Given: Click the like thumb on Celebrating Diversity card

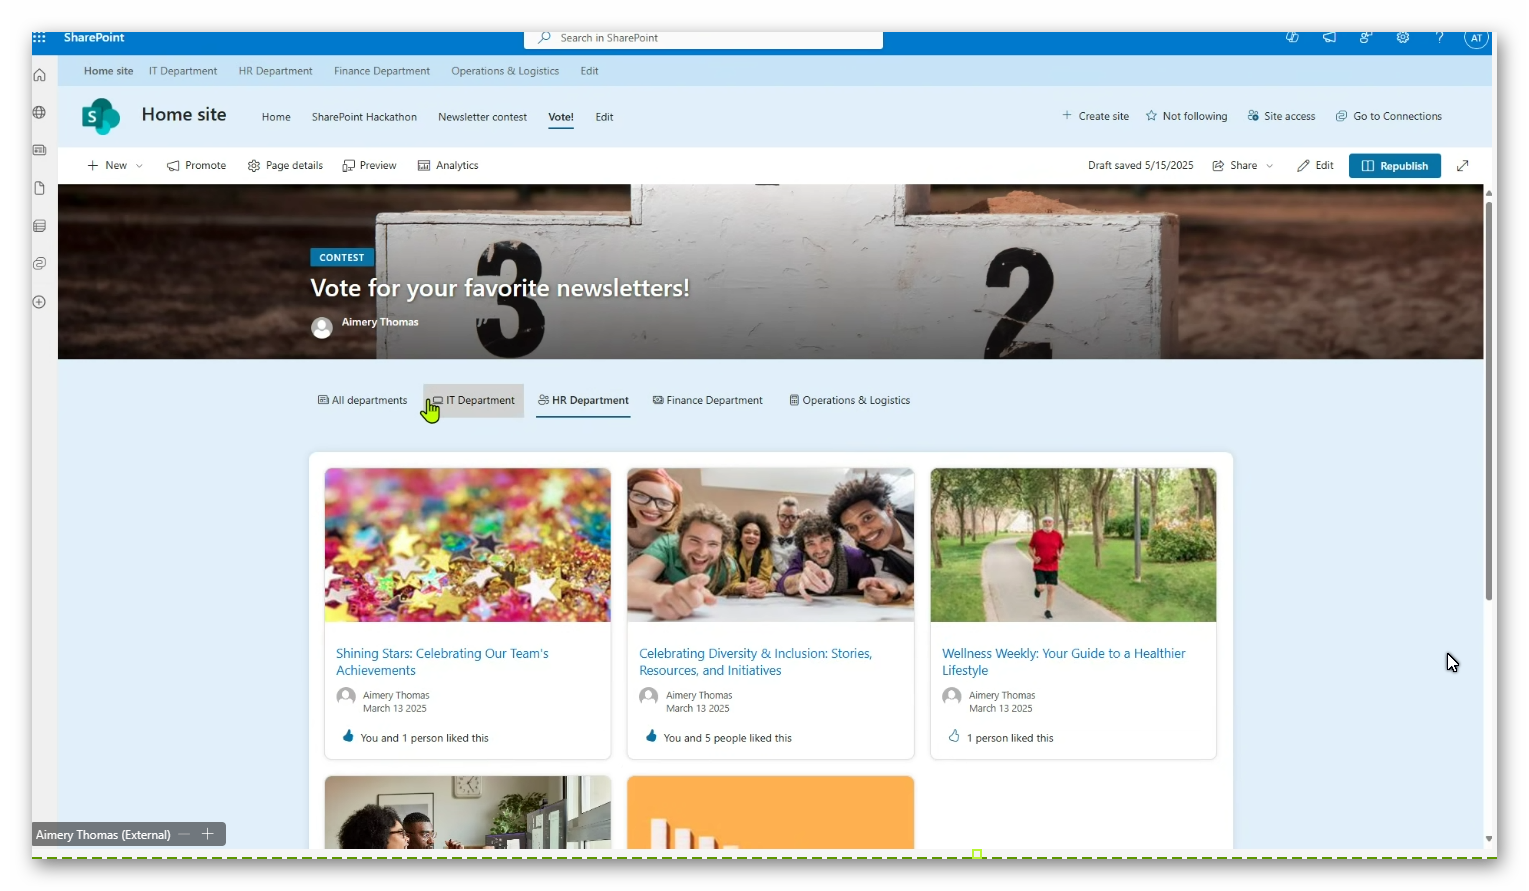Looking at the screenshot, I should pyautogui.click(x=651, y=737).
